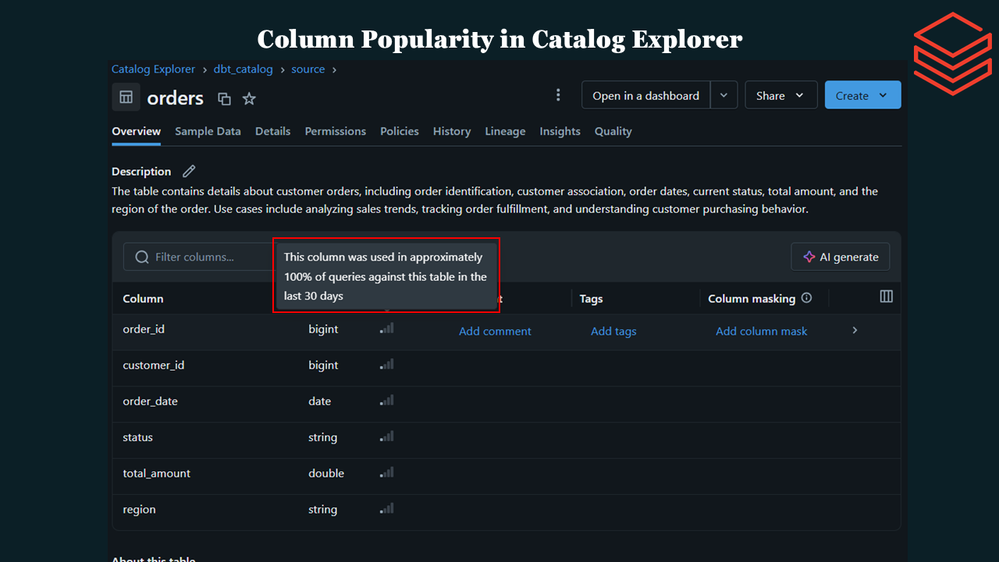Click the bigint type of customer_id
Screen dimensions: 999x562
click(x=323, y=365)
